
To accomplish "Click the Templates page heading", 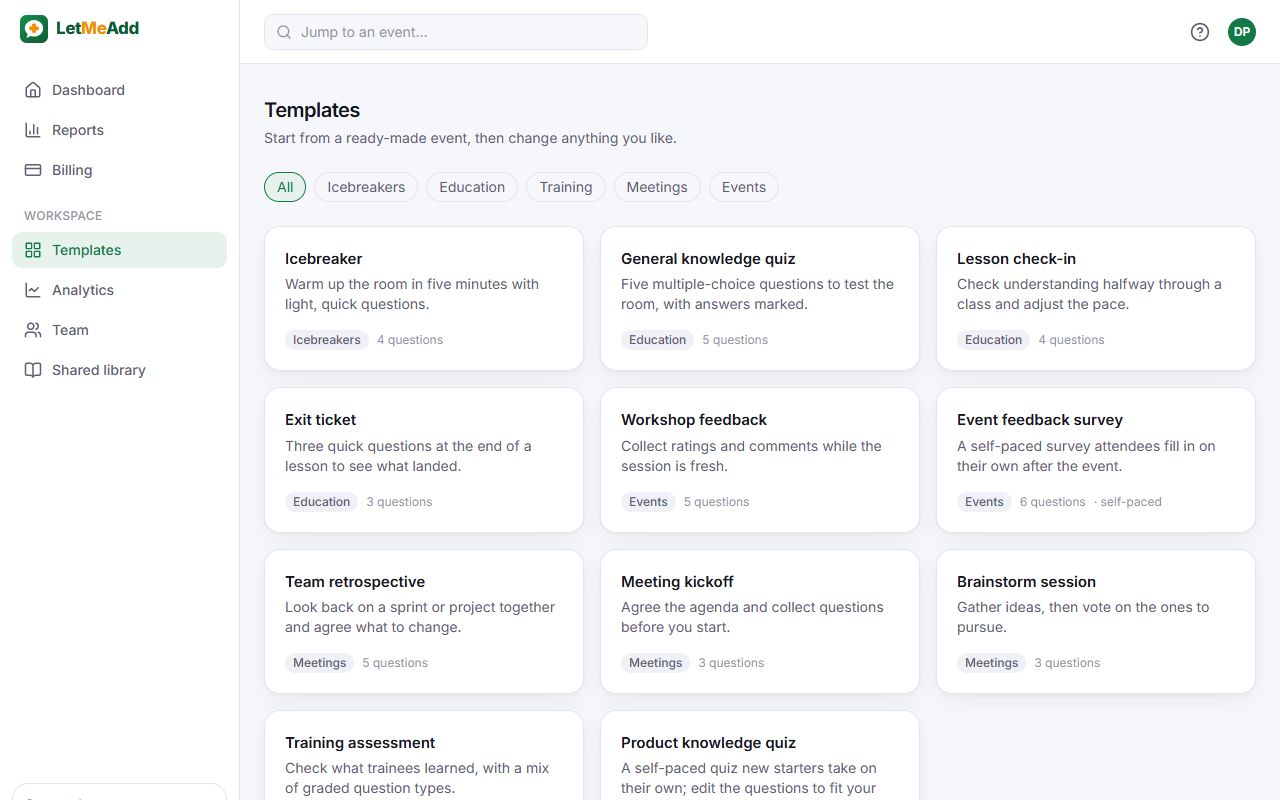I will [x=312, y=110].
